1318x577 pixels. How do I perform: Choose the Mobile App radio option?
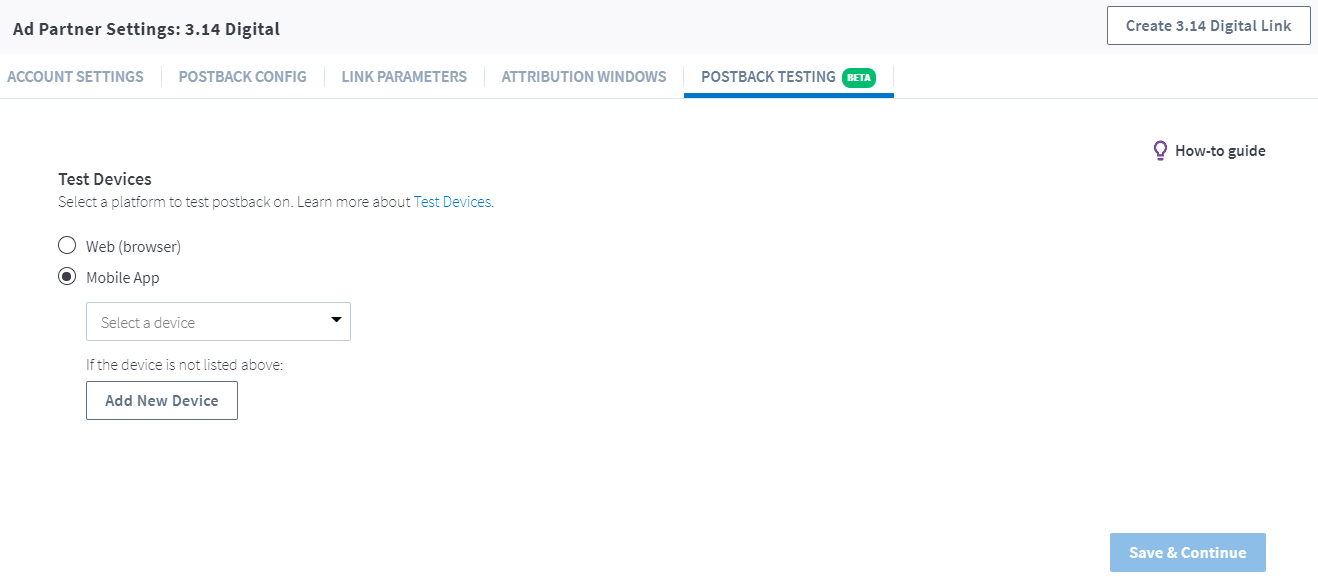[x=67, y=277]
